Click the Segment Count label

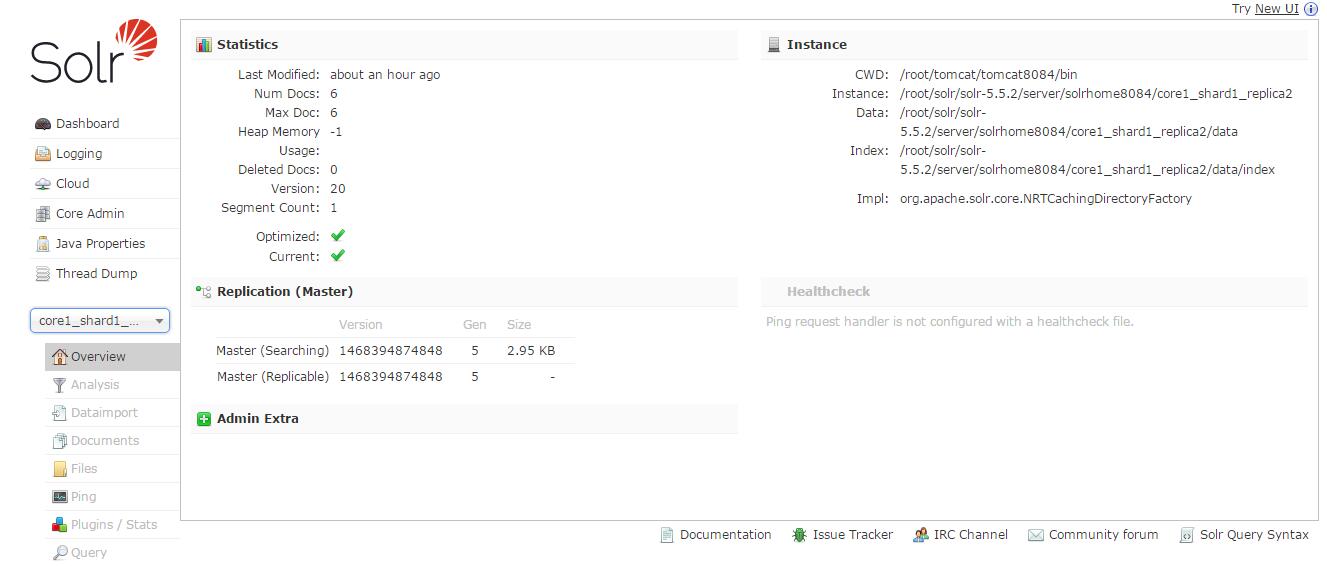click(270, 208)
